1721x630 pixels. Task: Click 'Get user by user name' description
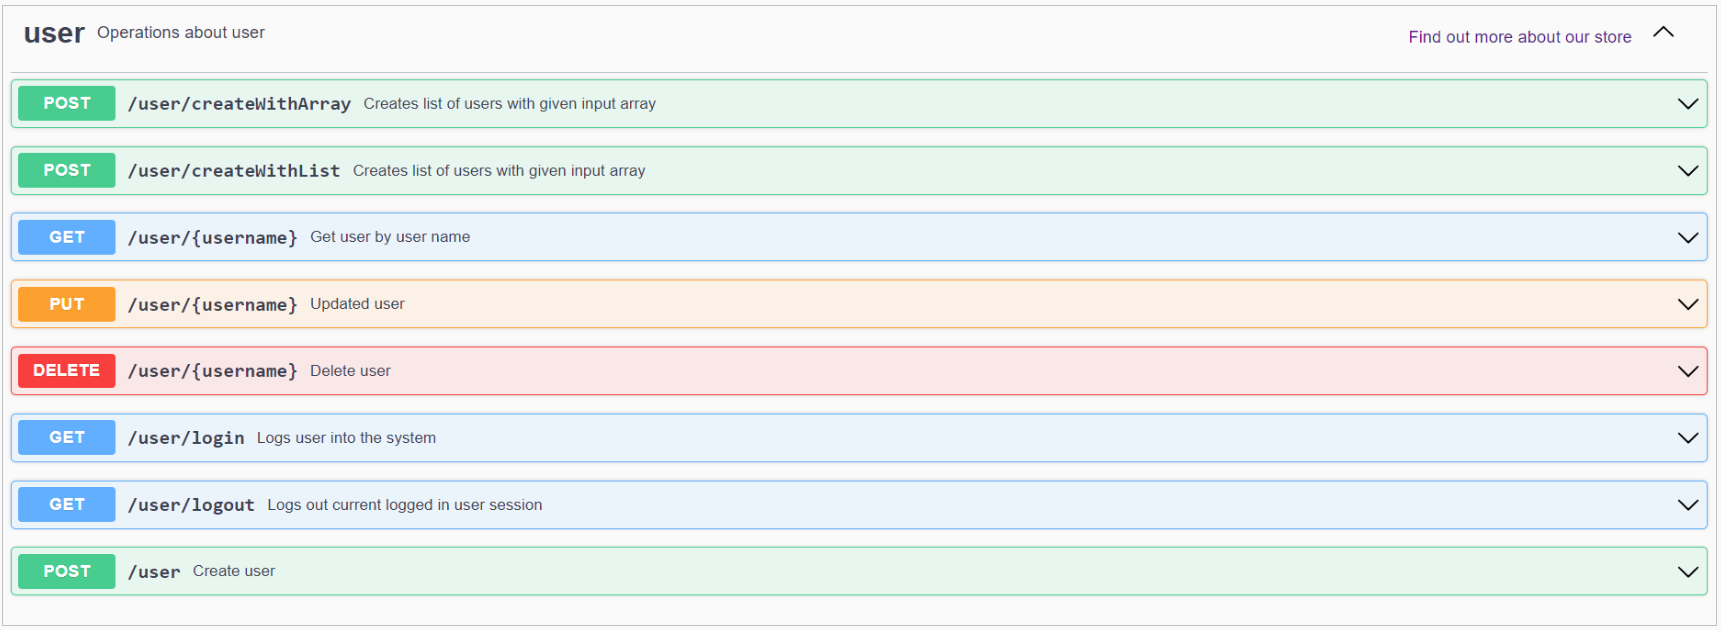390,237
